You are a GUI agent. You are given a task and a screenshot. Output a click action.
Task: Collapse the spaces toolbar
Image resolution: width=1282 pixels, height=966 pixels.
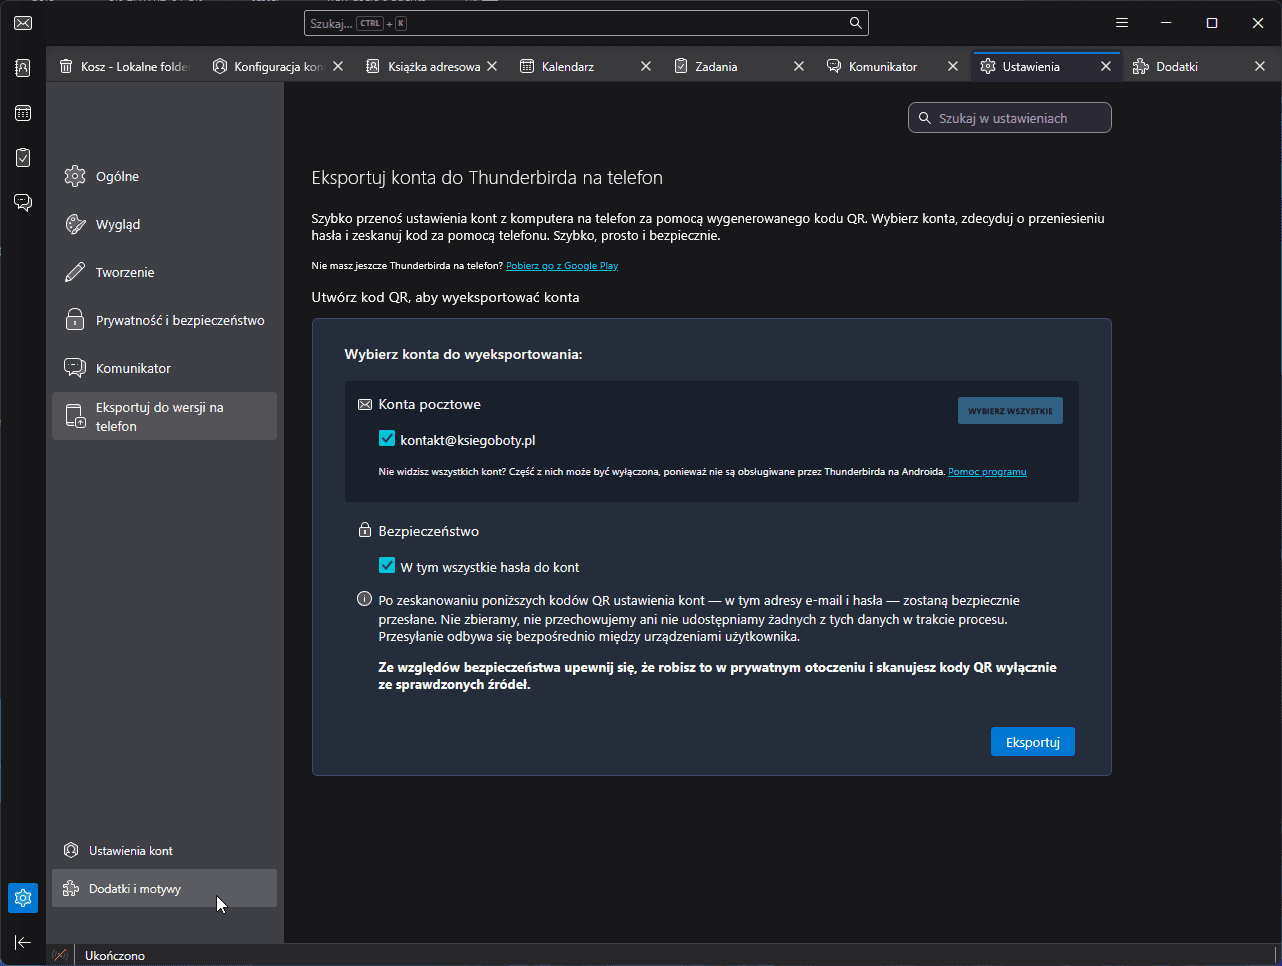(x=23, y=942)
